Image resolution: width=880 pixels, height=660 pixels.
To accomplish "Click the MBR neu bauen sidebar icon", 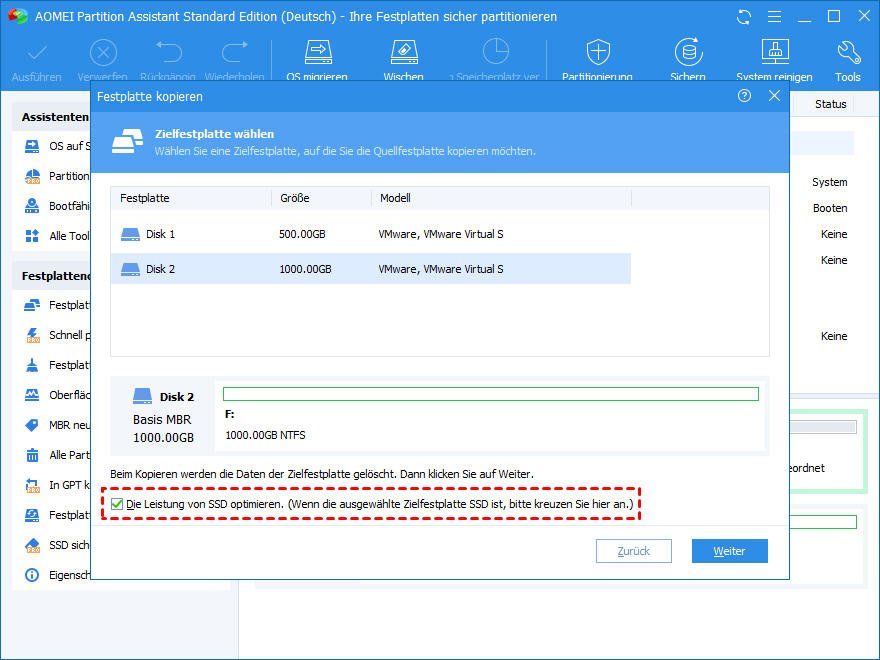I will click(32, 425).
